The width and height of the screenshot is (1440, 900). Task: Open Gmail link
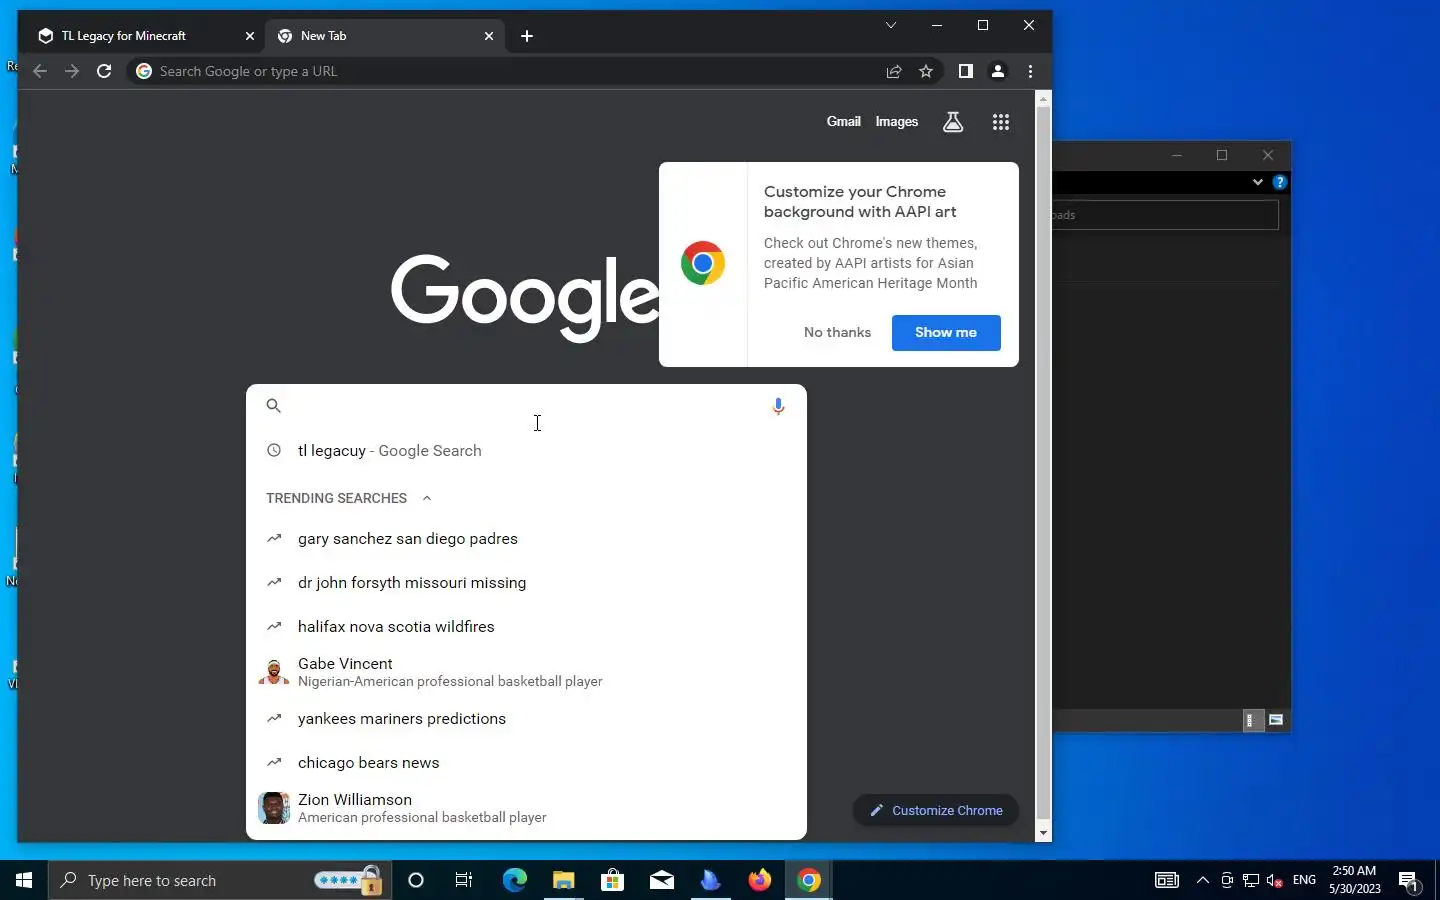(843, 122)
